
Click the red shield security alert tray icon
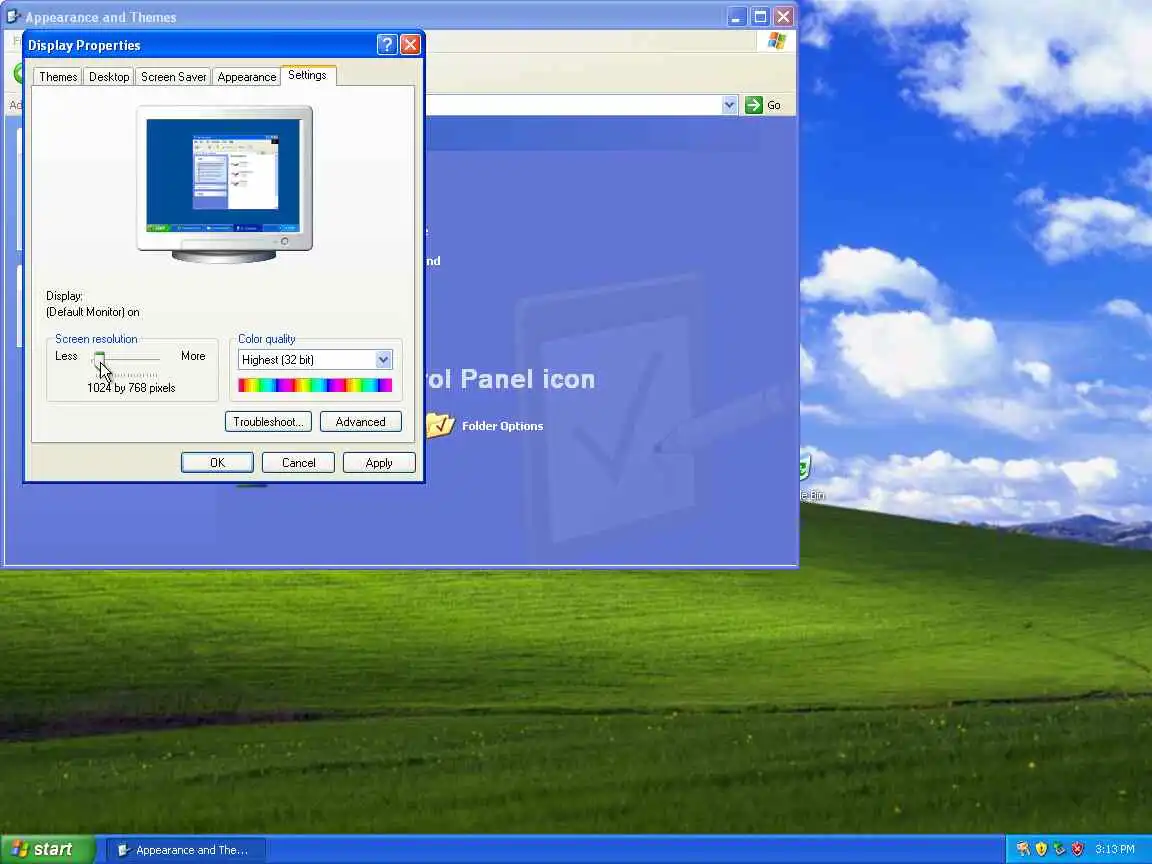point(1077,849)
